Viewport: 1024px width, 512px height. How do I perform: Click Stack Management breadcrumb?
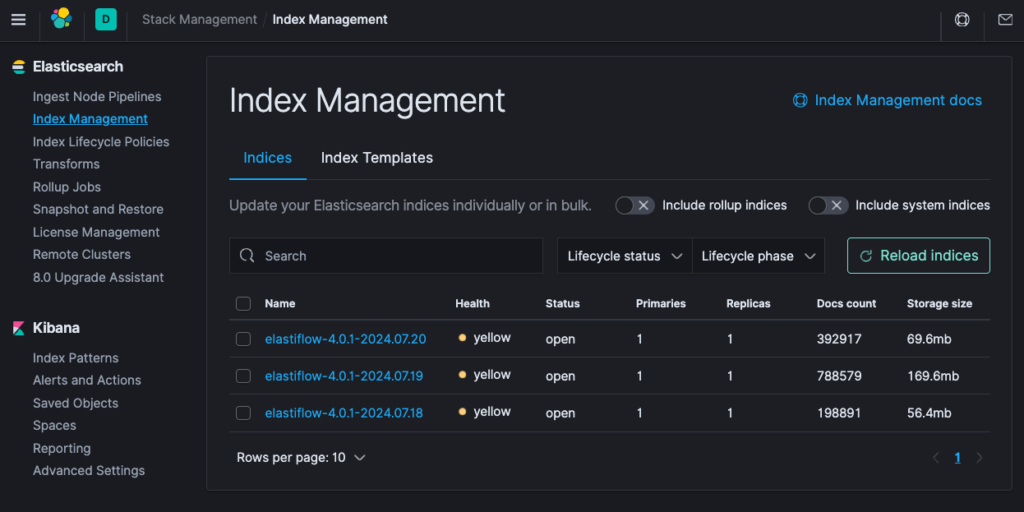[x=200, y=20]
